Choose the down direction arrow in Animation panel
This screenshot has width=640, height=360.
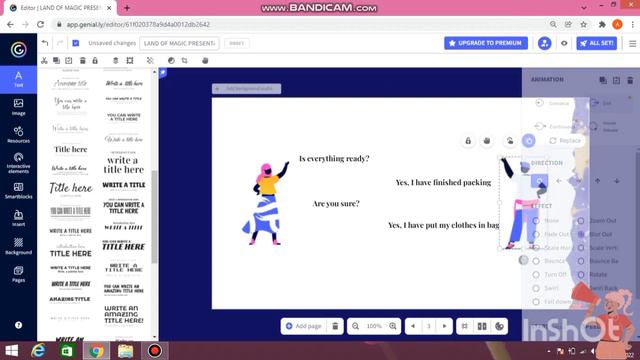click(617, 181)
